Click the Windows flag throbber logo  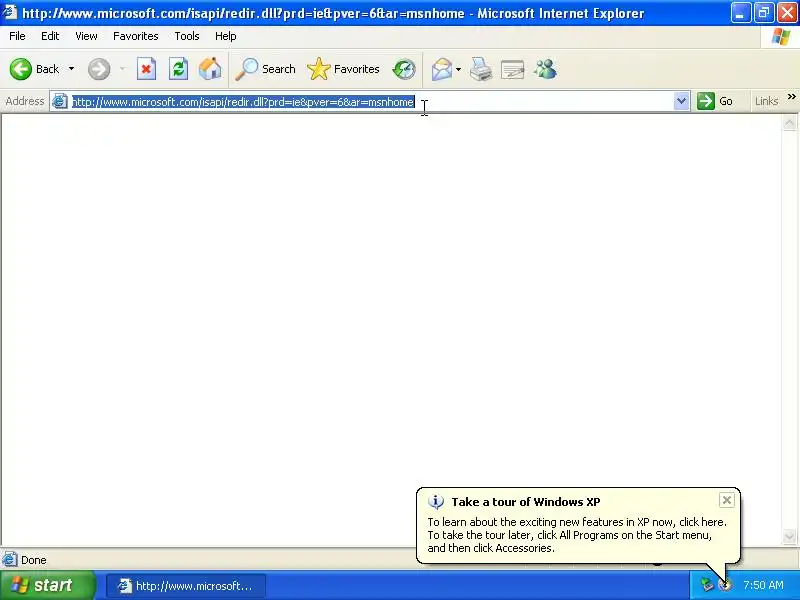point(781,36)
